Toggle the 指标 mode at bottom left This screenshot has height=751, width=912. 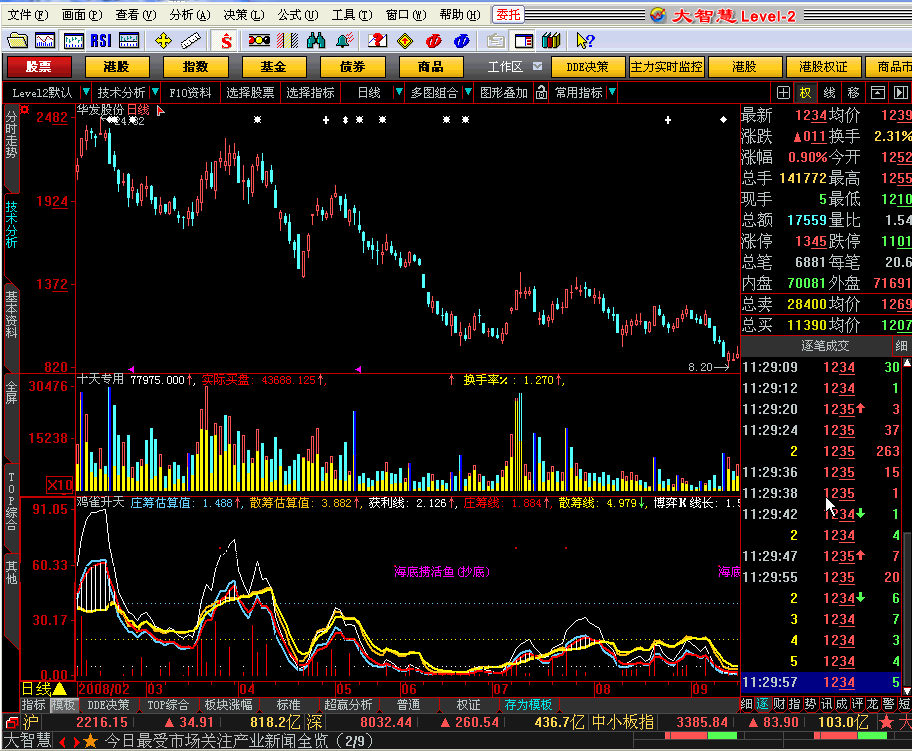coord(33,704)
